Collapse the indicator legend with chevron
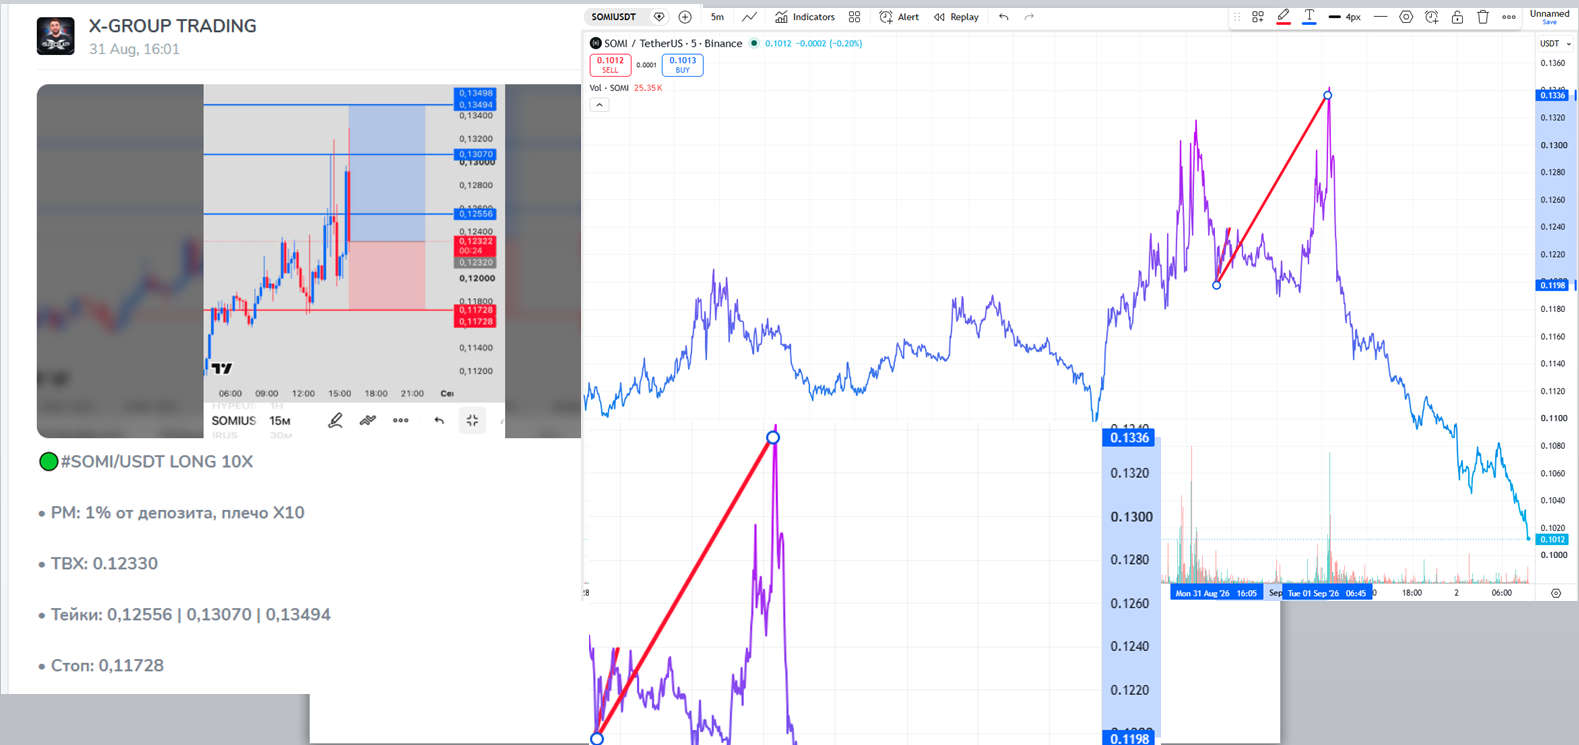Viewport: 1579px width, 745px height. 599,105
